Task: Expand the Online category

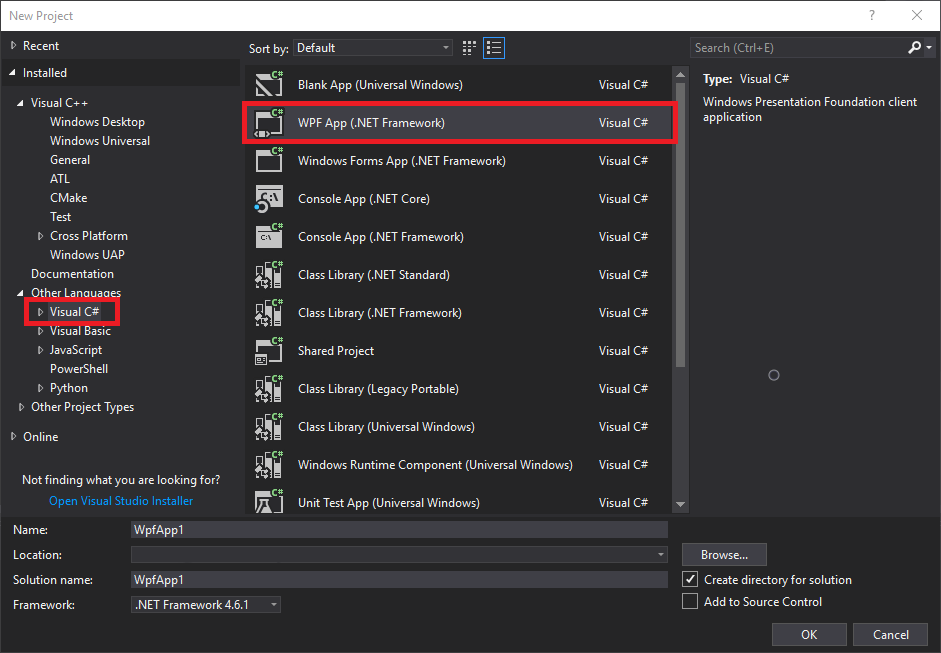Action: 13,437
